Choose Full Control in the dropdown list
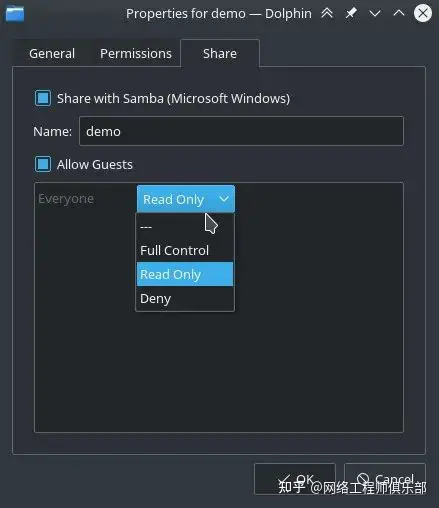439x508 pixels. 185,250
